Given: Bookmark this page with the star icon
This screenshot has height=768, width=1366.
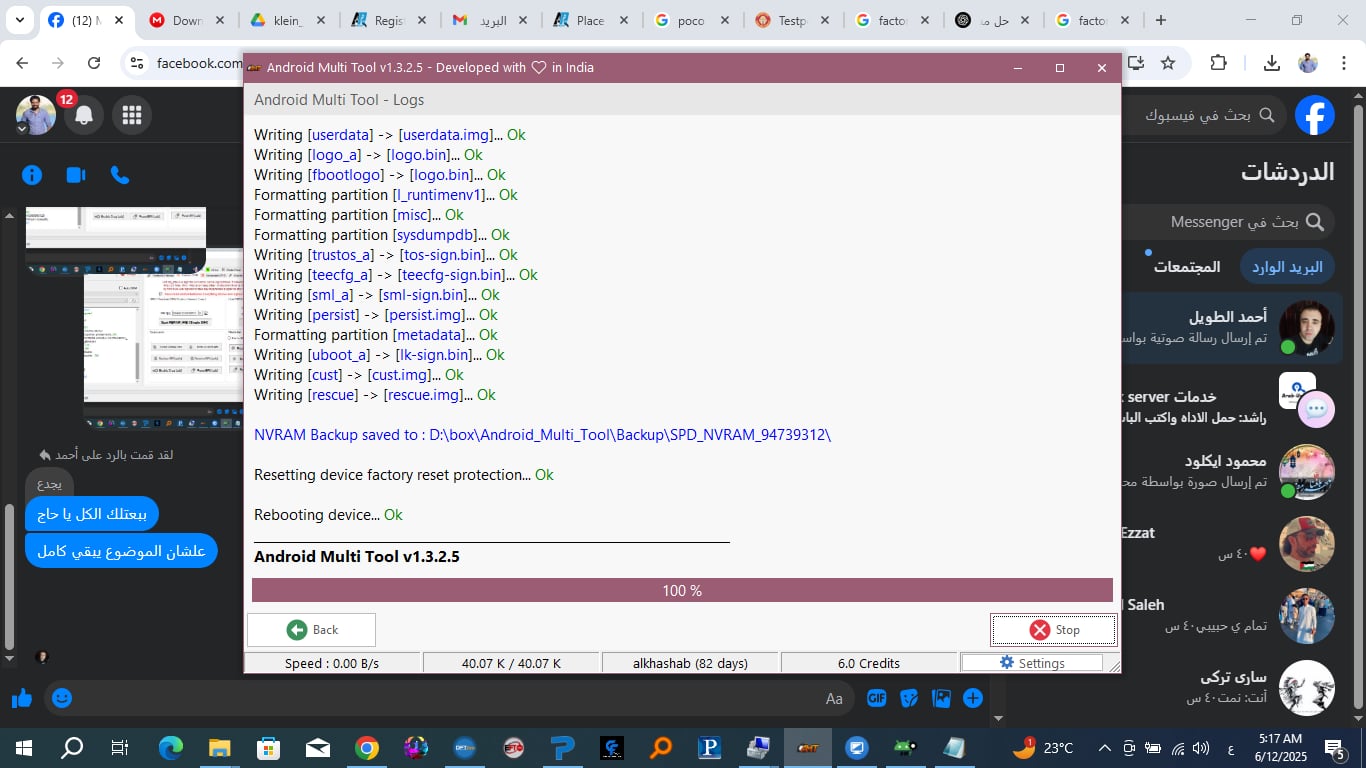Looking at the screenshot, I should [x=1168, y=63].
